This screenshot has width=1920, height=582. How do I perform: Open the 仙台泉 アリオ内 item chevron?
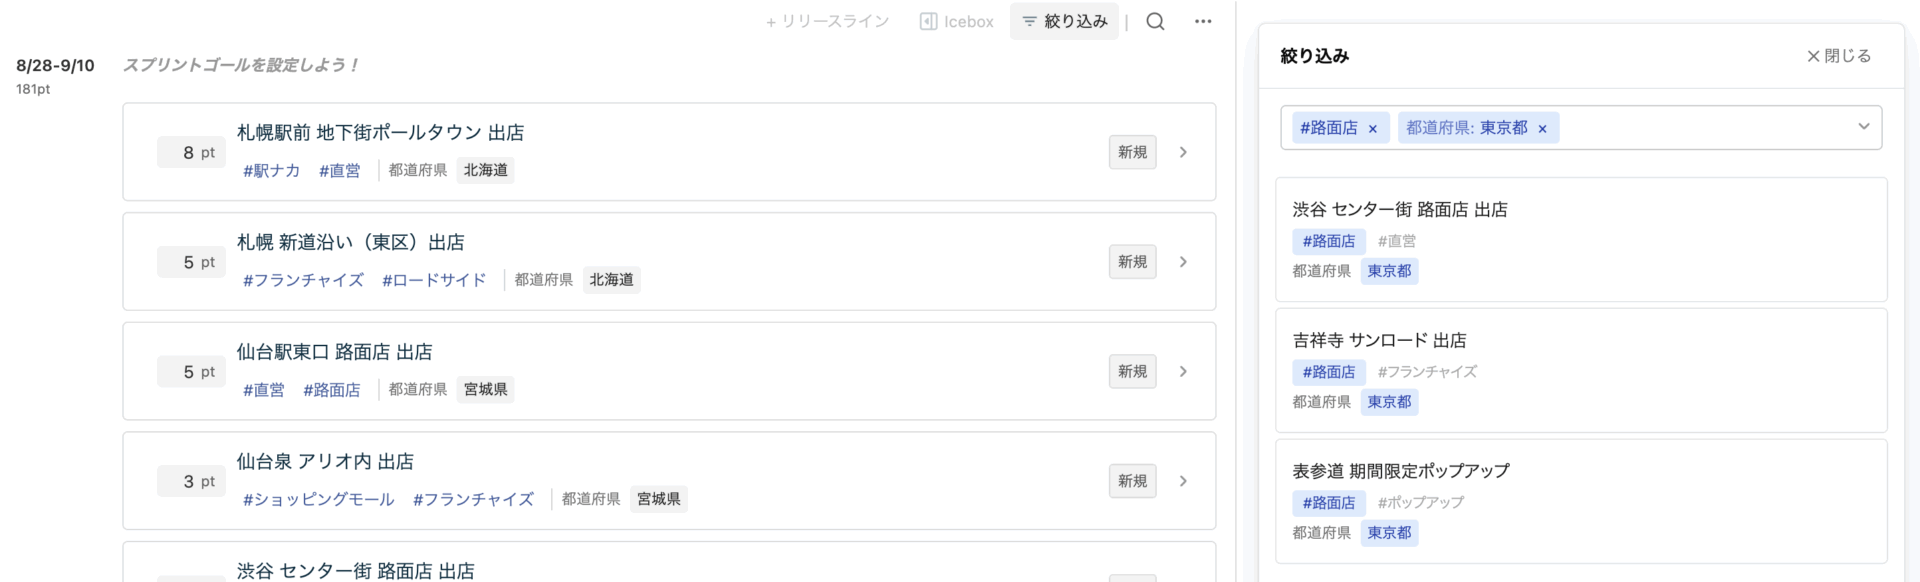pos(1183,481)
